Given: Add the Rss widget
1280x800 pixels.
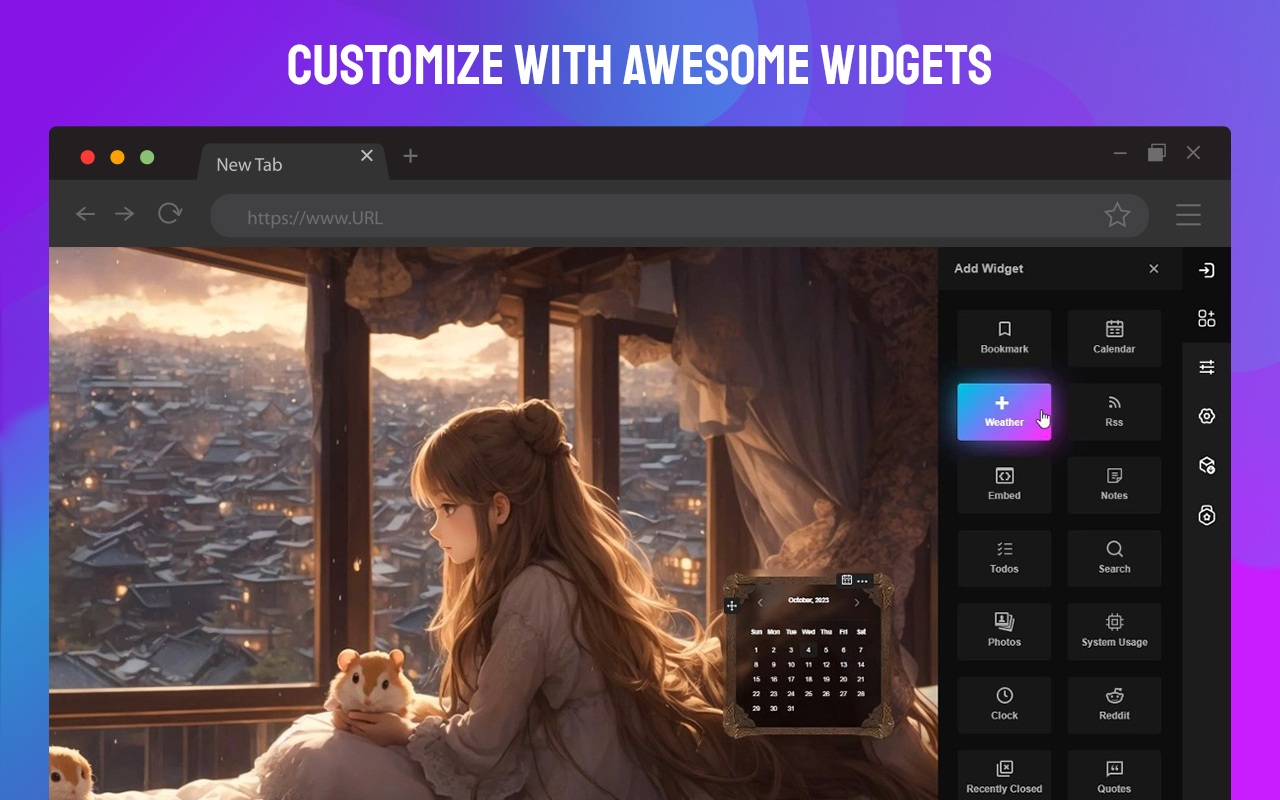Looking at the screenshot, I should click(x=1113, y=411).
